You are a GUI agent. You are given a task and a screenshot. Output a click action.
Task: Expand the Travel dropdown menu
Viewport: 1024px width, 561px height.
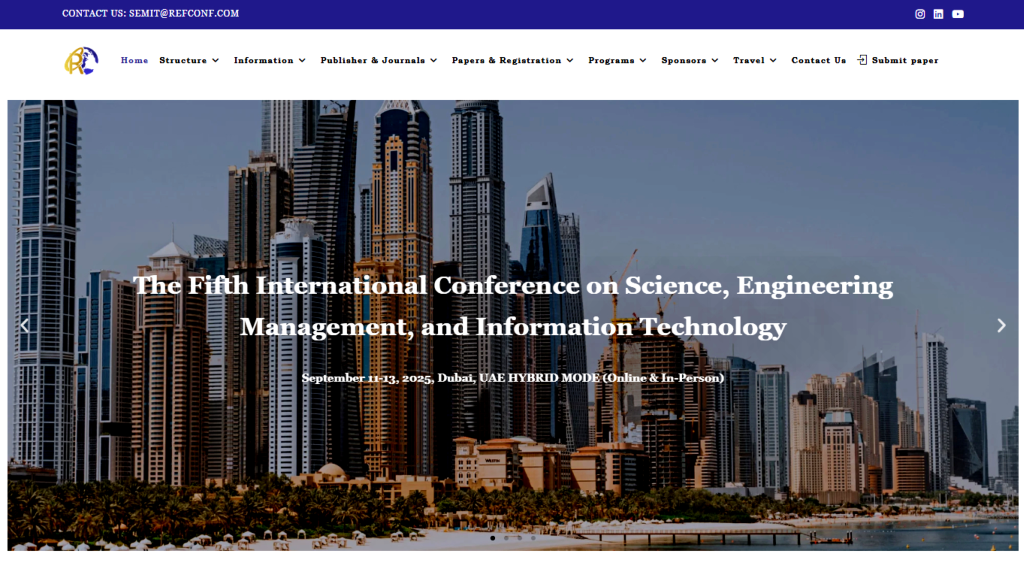[x=755, y=61]
